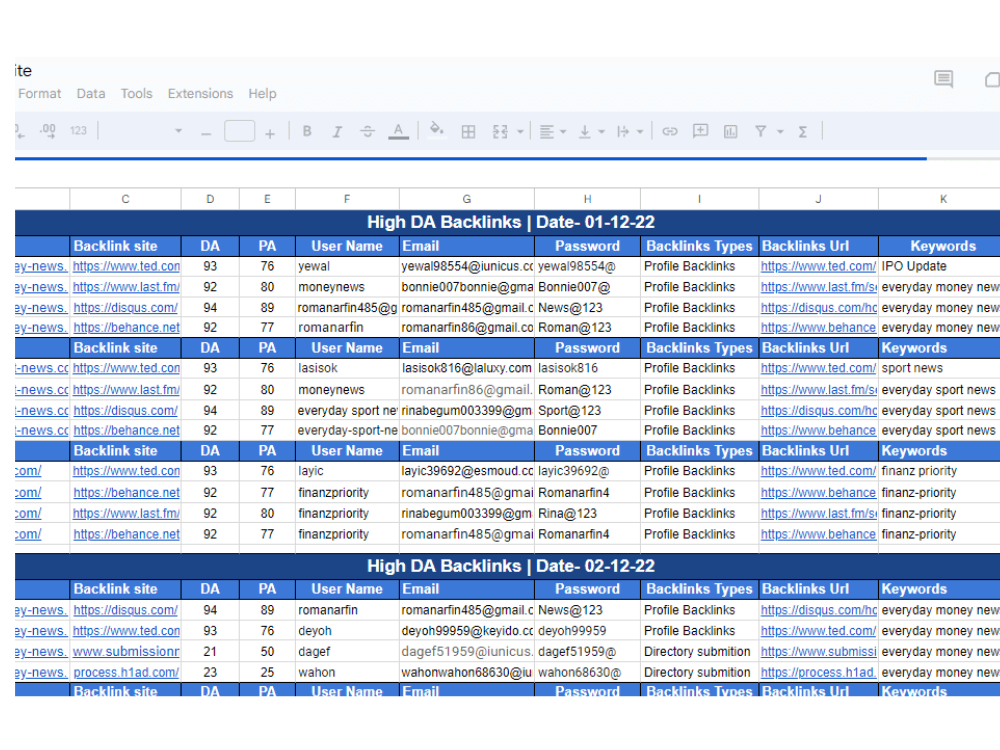Select PA value 25 cell
1000x750 pixels.
(x=267, y=672)
